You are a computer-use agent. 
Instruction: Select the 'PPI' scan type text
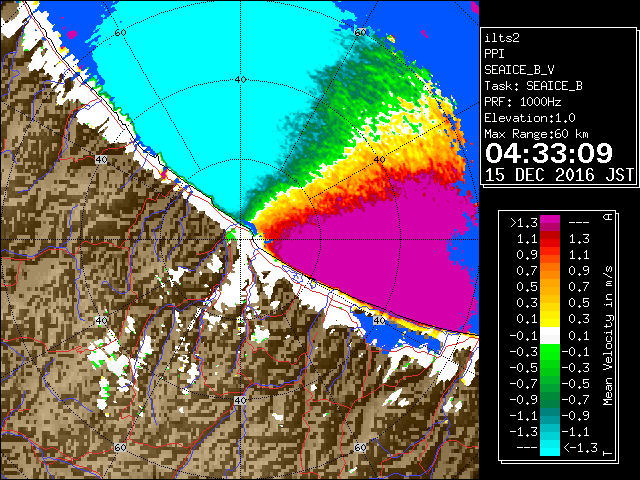pyautogui.click(x=494, y=54)
